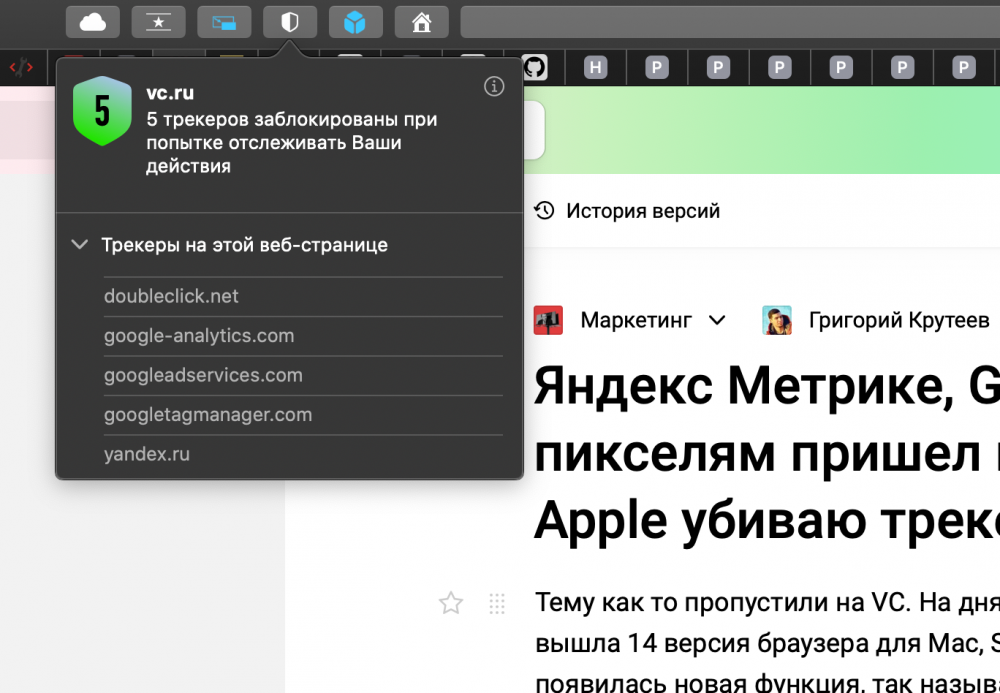Select the googleadservices.com tracker row

tap(303, 376)
